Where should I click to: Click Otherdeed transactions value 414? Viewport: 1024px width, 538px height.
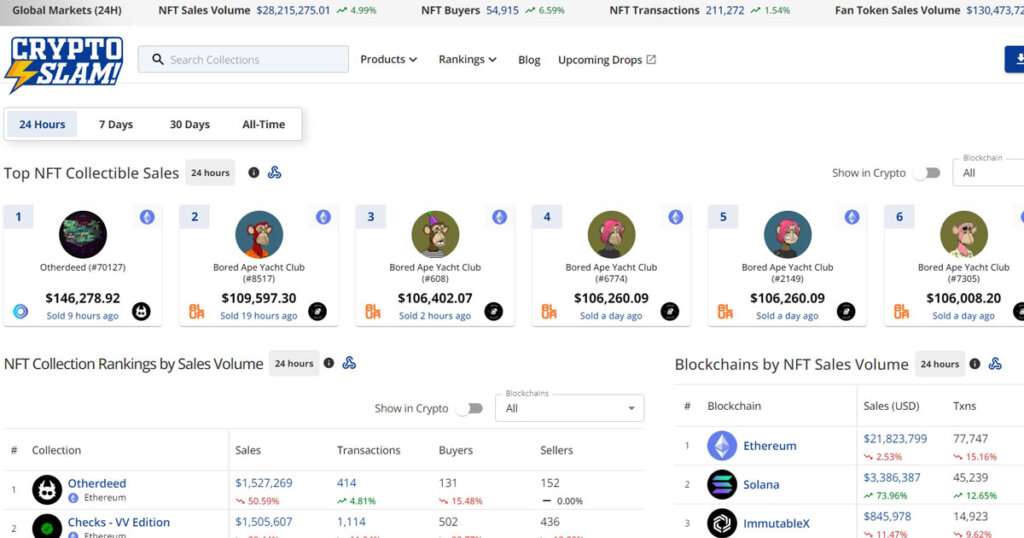tap(347, 483)
